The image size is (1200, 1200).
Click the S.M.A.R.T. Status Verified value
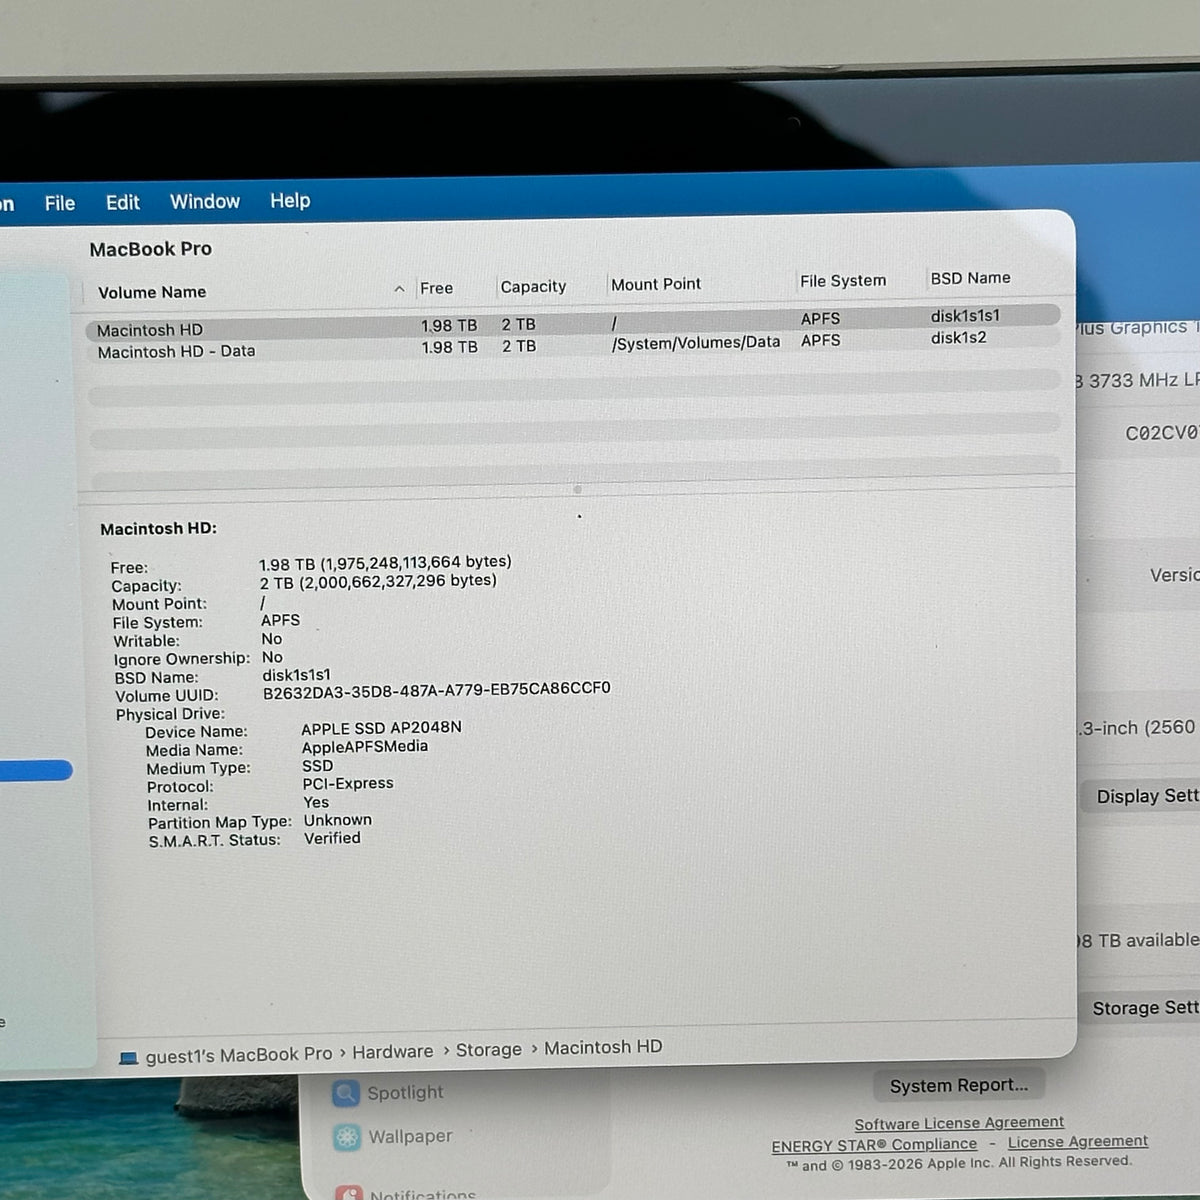coord(332,838)
